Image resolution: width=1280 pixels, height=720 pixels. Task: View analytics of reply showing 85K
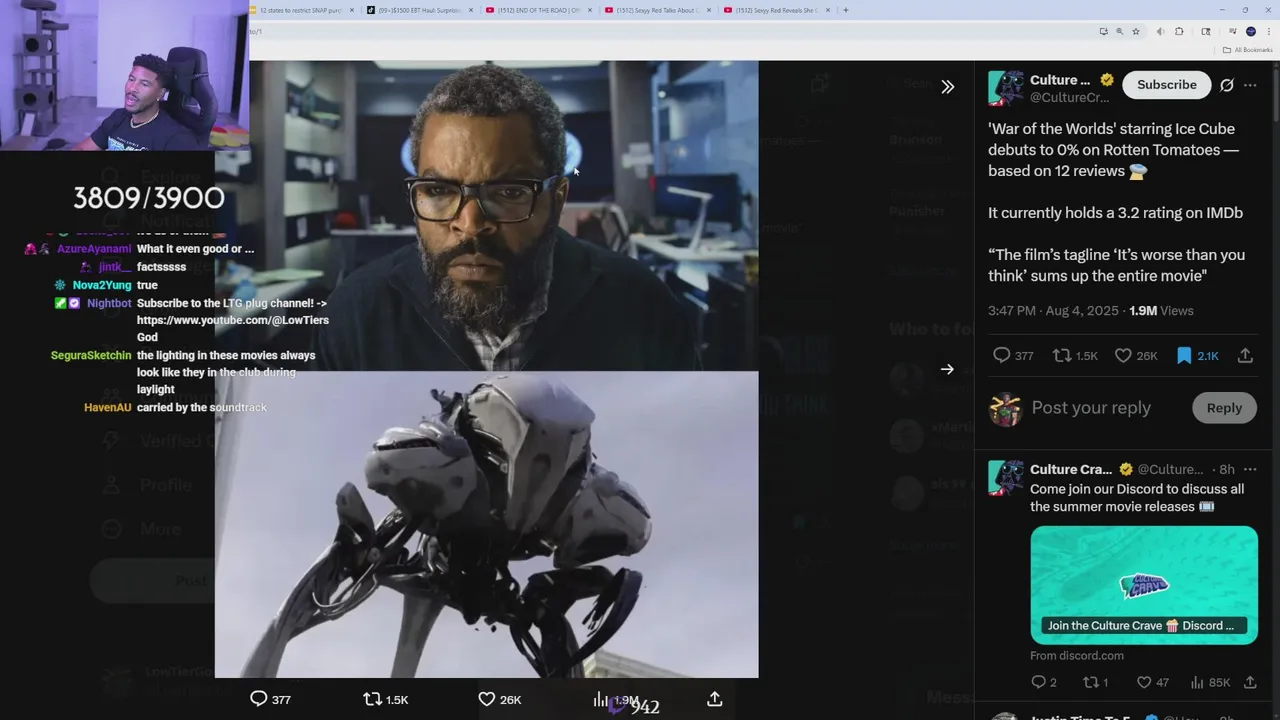tap(1210, 682)
